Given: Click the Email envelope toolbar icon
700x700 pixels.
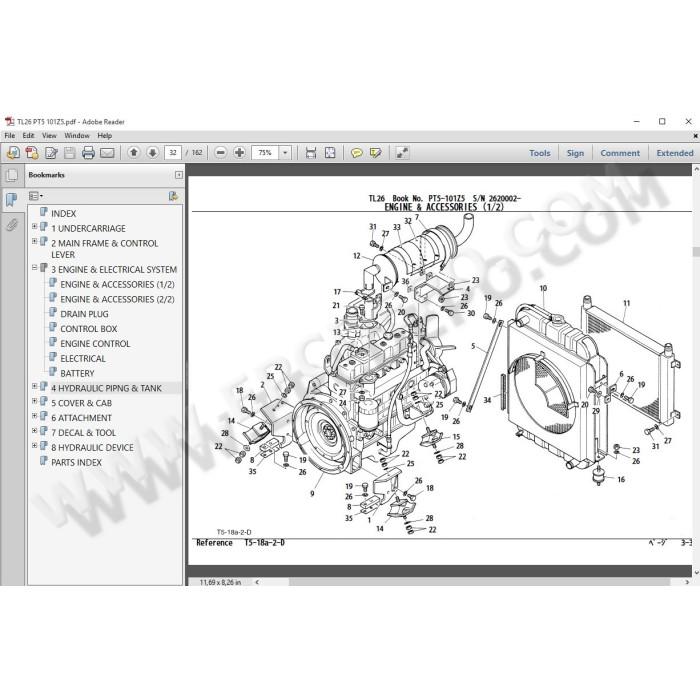Looking at the screenshot, I should coord(107,153).
